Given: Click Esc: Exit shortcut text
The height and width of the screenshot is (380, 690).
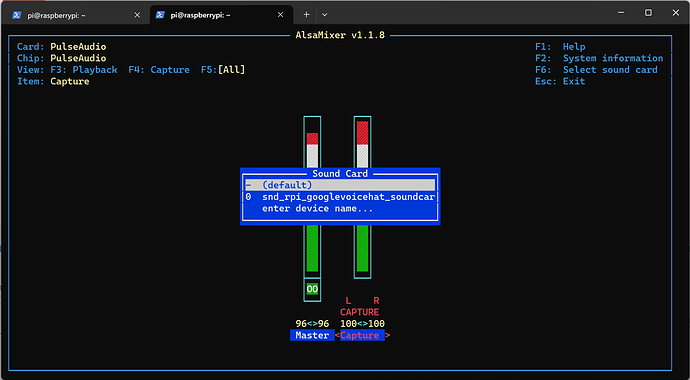Looking at the screenshot, I should (x=560, y=81).
